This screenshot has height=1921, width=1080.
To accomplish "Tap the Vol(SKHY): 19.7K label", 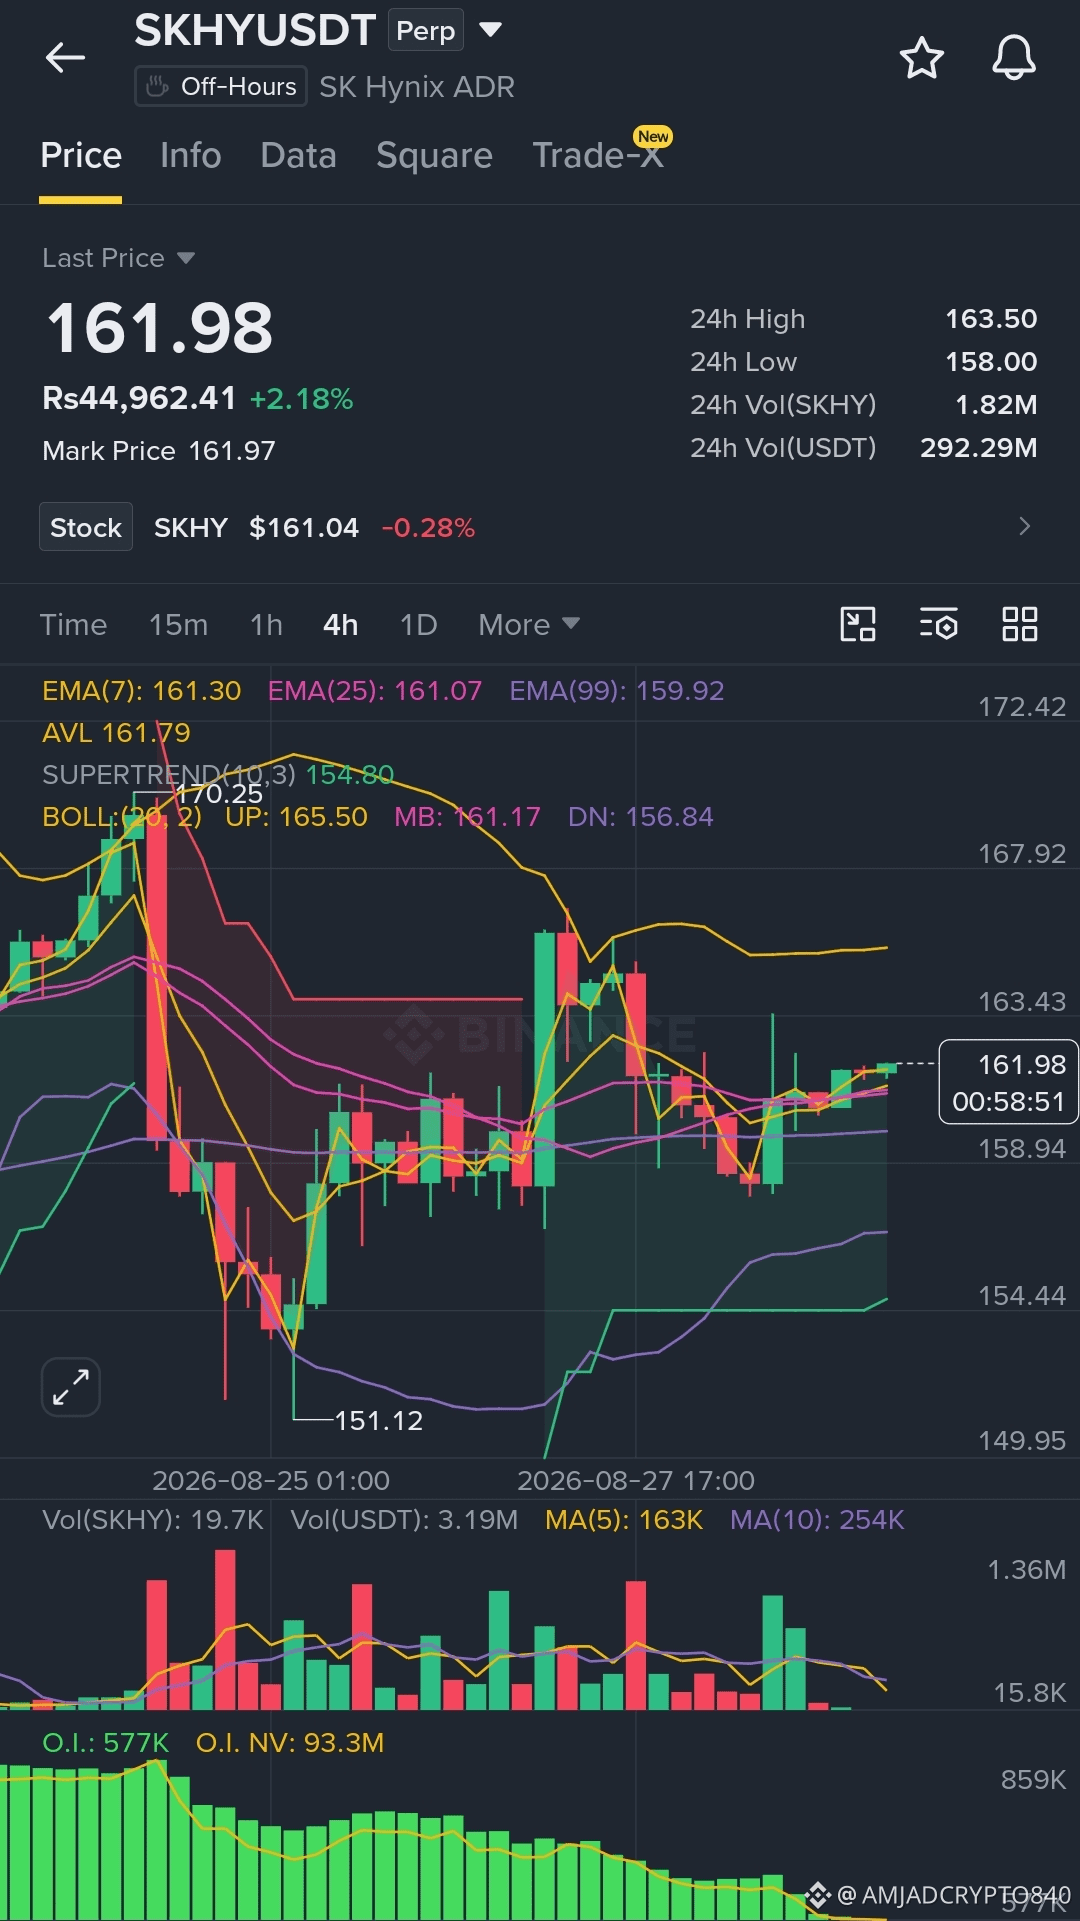I will [152, 1520].
